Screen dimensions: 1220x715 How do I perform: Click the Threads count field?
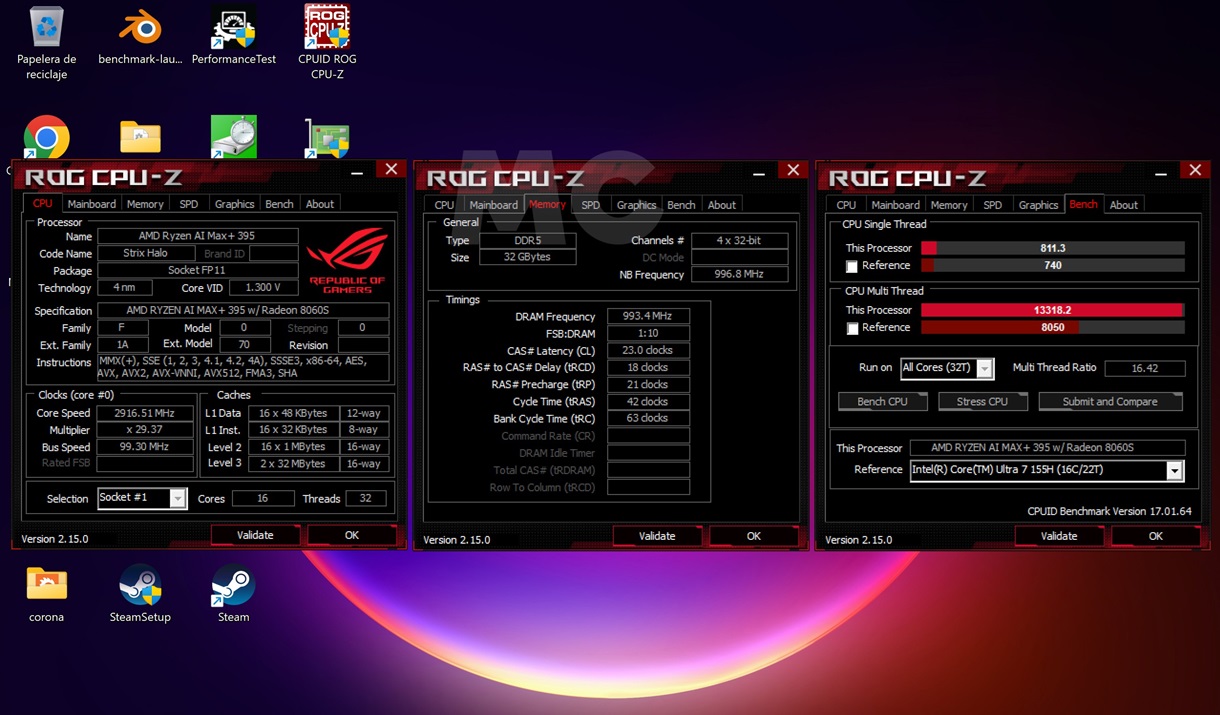coord(364,498)
